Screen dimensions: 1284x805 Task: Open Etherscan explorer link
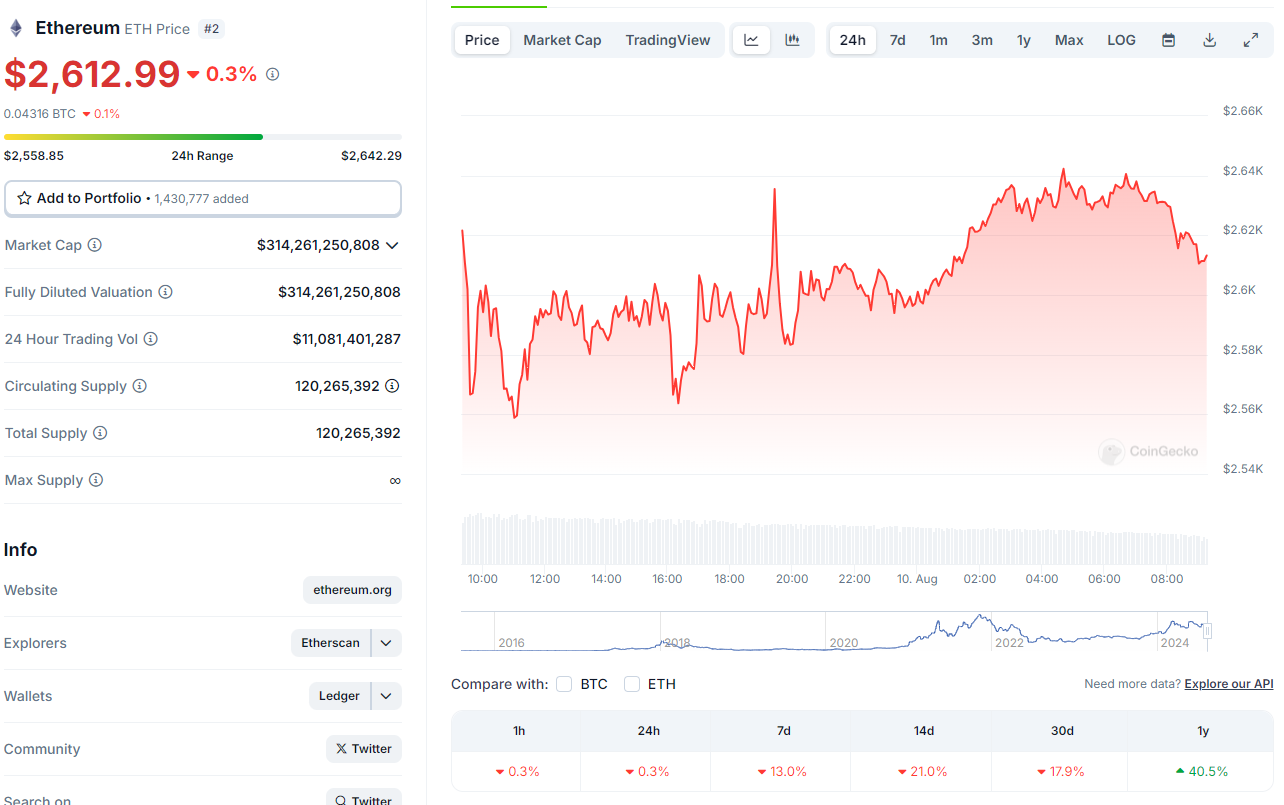[330, 643]
